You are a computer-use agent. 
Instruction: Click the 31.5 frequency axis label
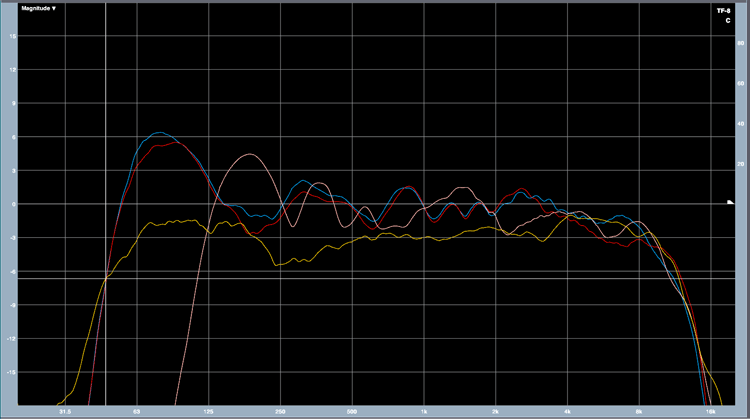click(x=65, y=411)
